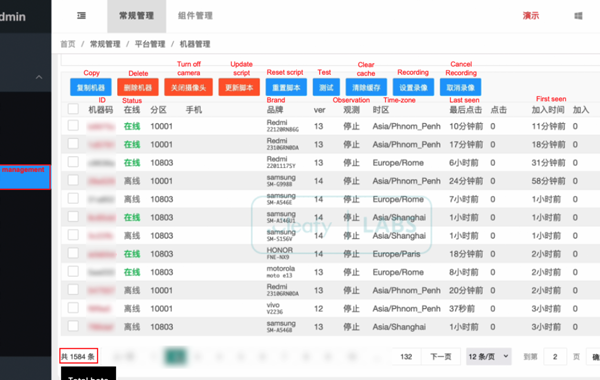Collapse the sidebar section with up chevron
600x380 pixels.
pyautogui.click(x=39, y=77)
